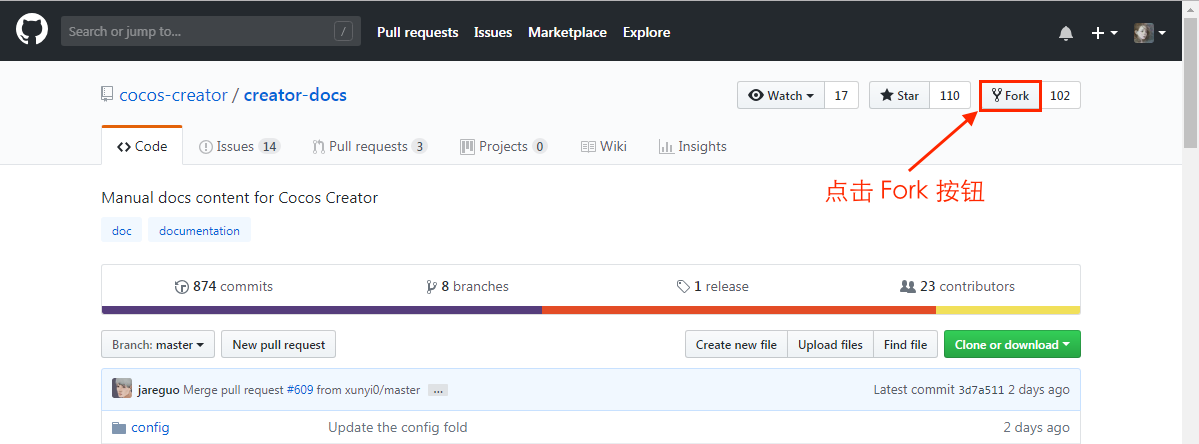The width and height of the screenshot is (1199, 444).
Task: Open the Branch: master dropdown
Action: [158, 345]
